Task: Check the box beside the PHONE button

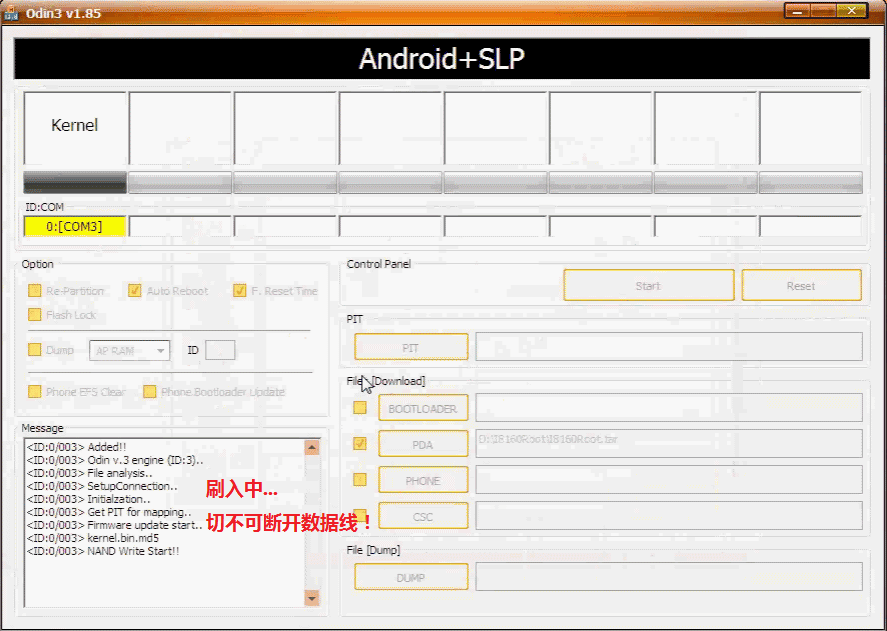Action: pyautogui.click(x=360, y=480)
